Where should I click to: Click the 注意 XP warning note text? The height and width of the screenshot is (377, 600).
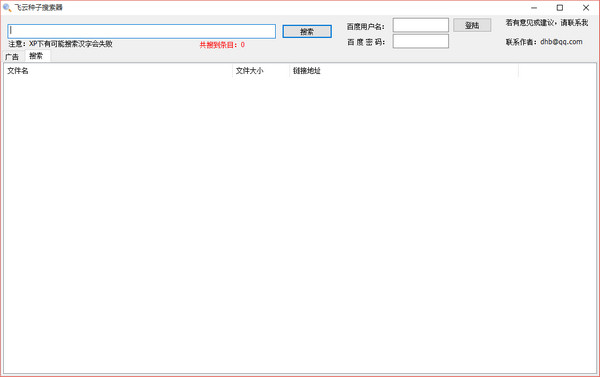[60, 44]
